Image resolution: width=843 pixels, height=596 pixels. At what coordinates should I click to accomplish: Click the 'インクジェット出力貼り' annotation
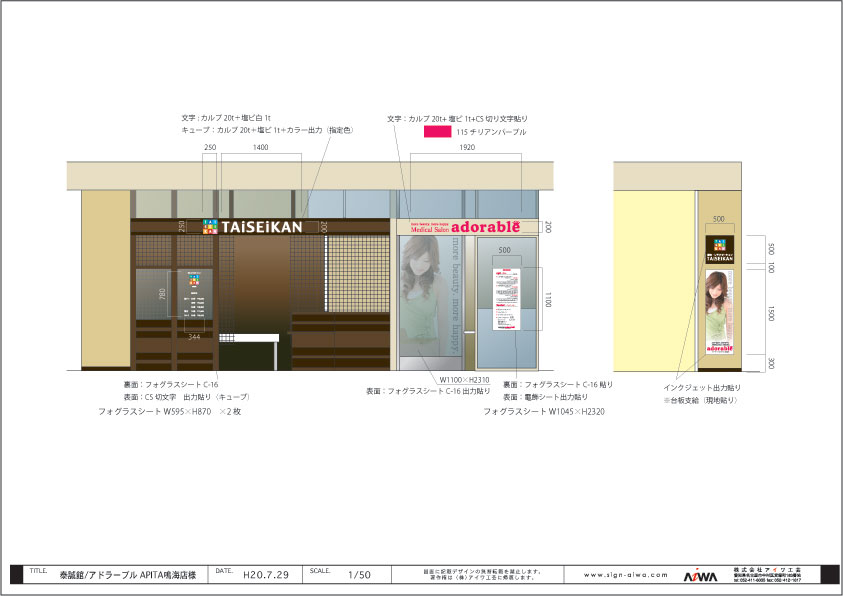(702, 388)
